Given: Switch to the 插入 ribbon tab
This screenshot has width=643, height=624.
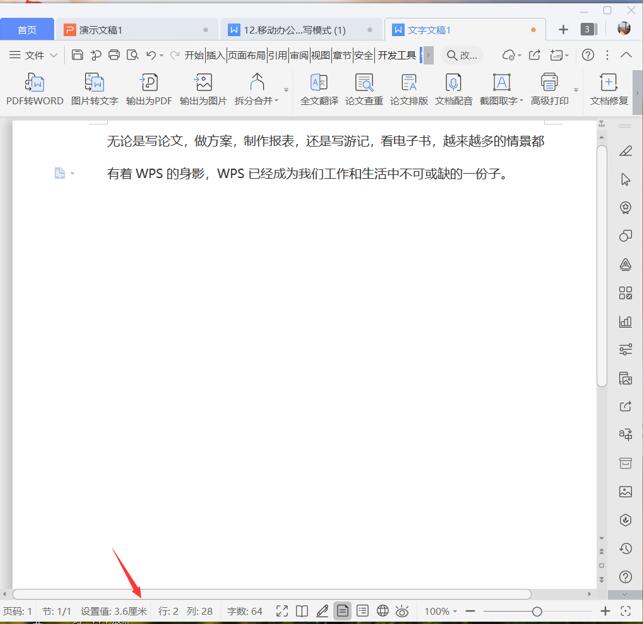Looking at the screenshot, I should 216,55.
